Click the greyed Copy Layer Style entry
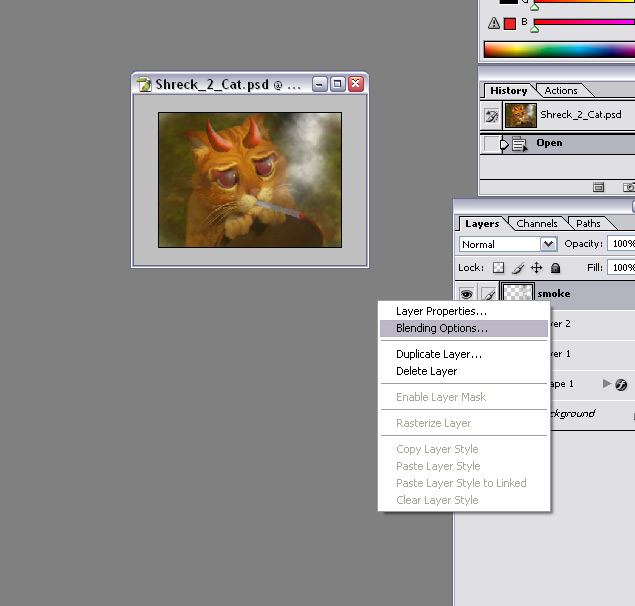This screenshot has height=606, width=635. 464,449
